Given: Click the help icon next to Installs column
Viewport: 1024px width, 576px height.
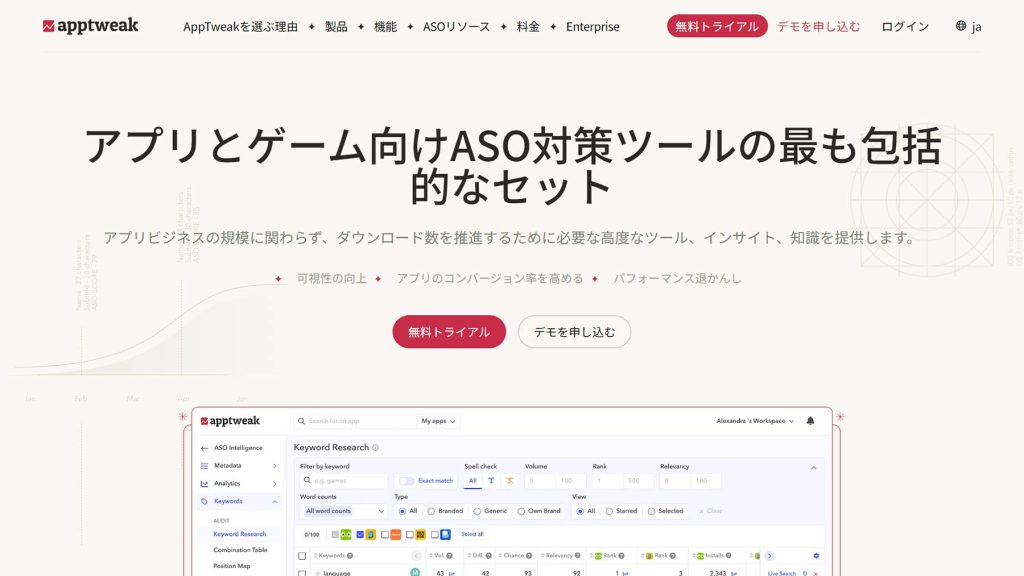Looking at the screenshot, I should click(x=728, y=556).
